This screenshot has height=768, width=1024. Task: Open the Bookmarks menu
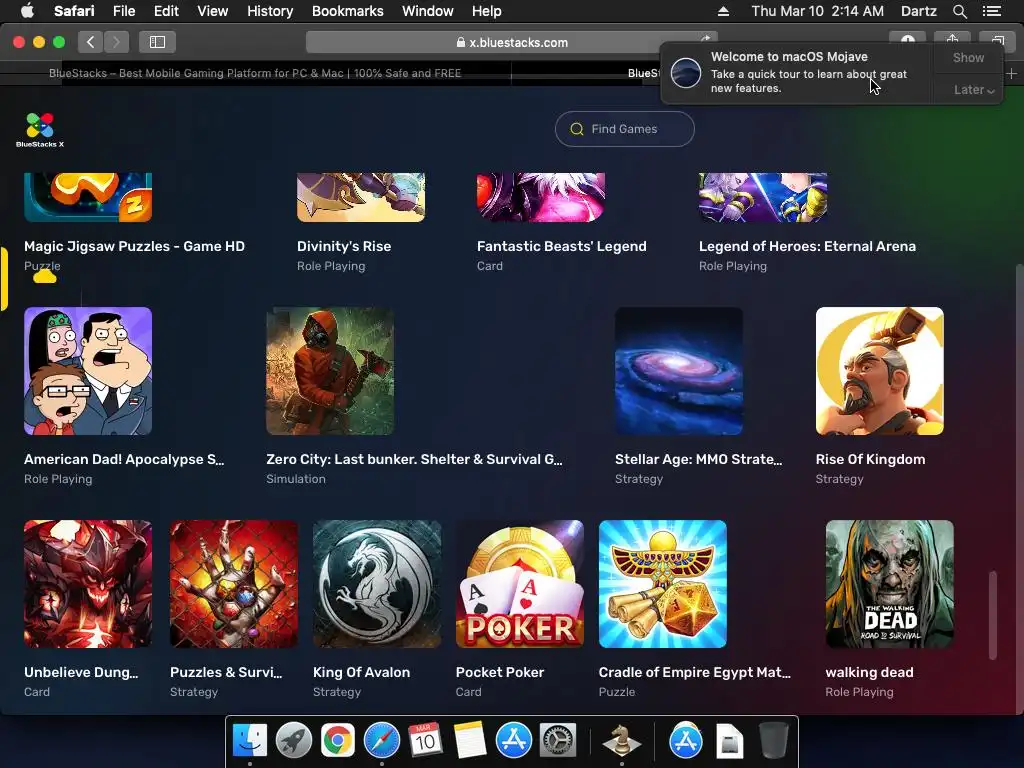coord(347,11)
